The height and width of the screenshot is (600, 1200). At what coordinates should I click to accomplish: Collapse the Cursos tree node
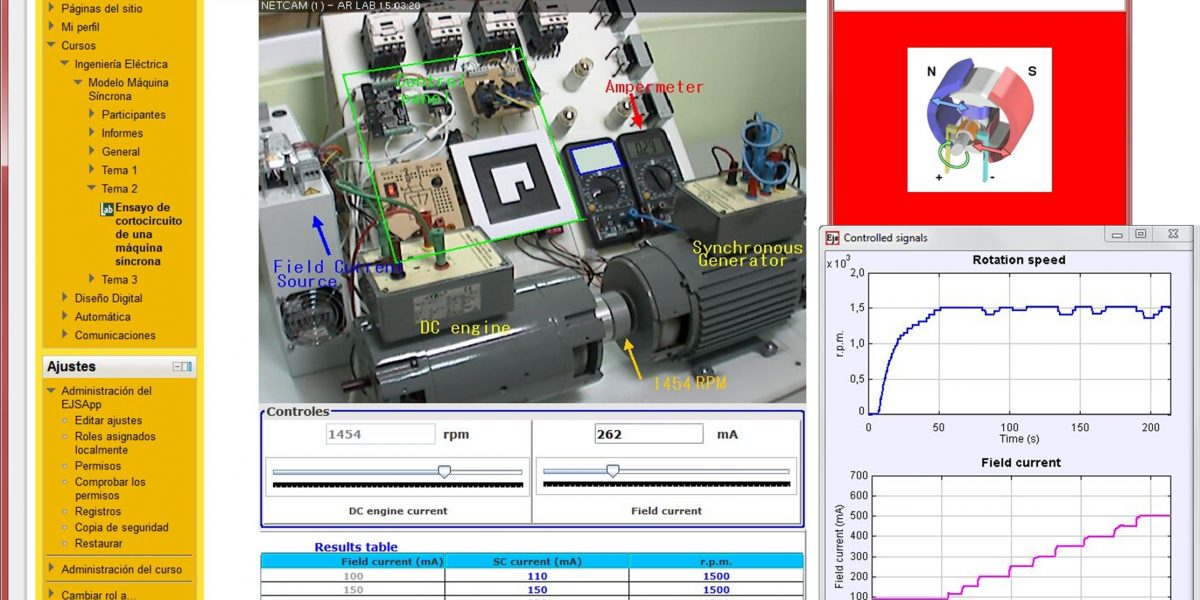click(x=52, y=46)
